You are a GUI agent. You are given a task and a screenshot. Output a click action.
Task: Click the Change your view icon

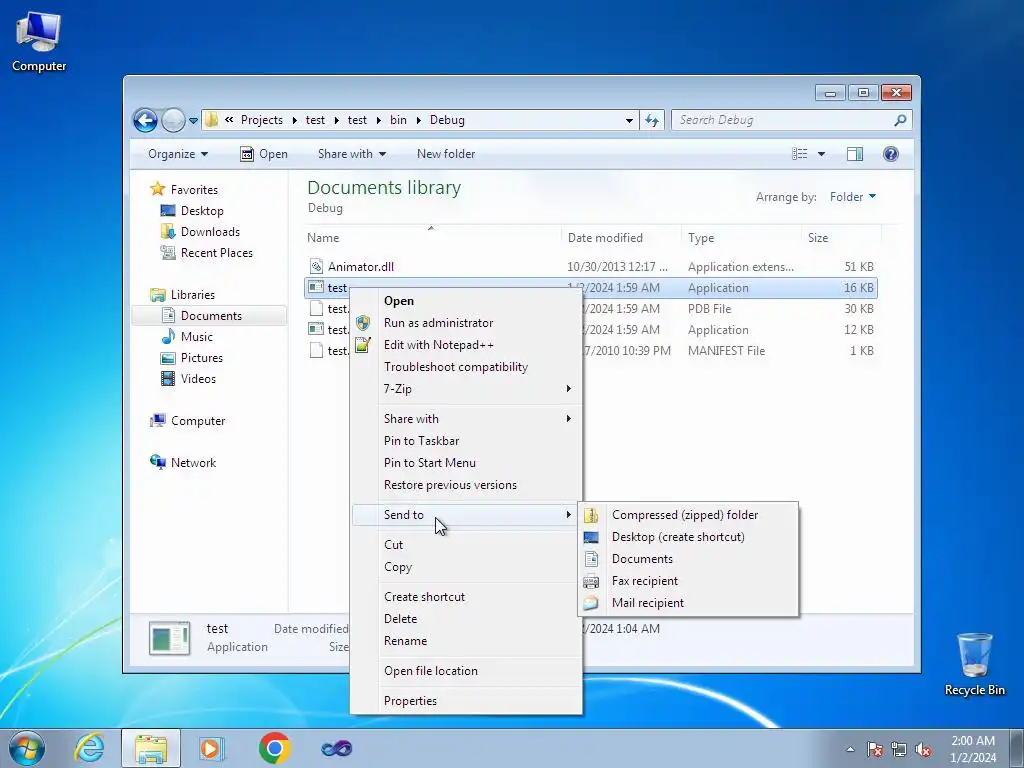point(799,154)
